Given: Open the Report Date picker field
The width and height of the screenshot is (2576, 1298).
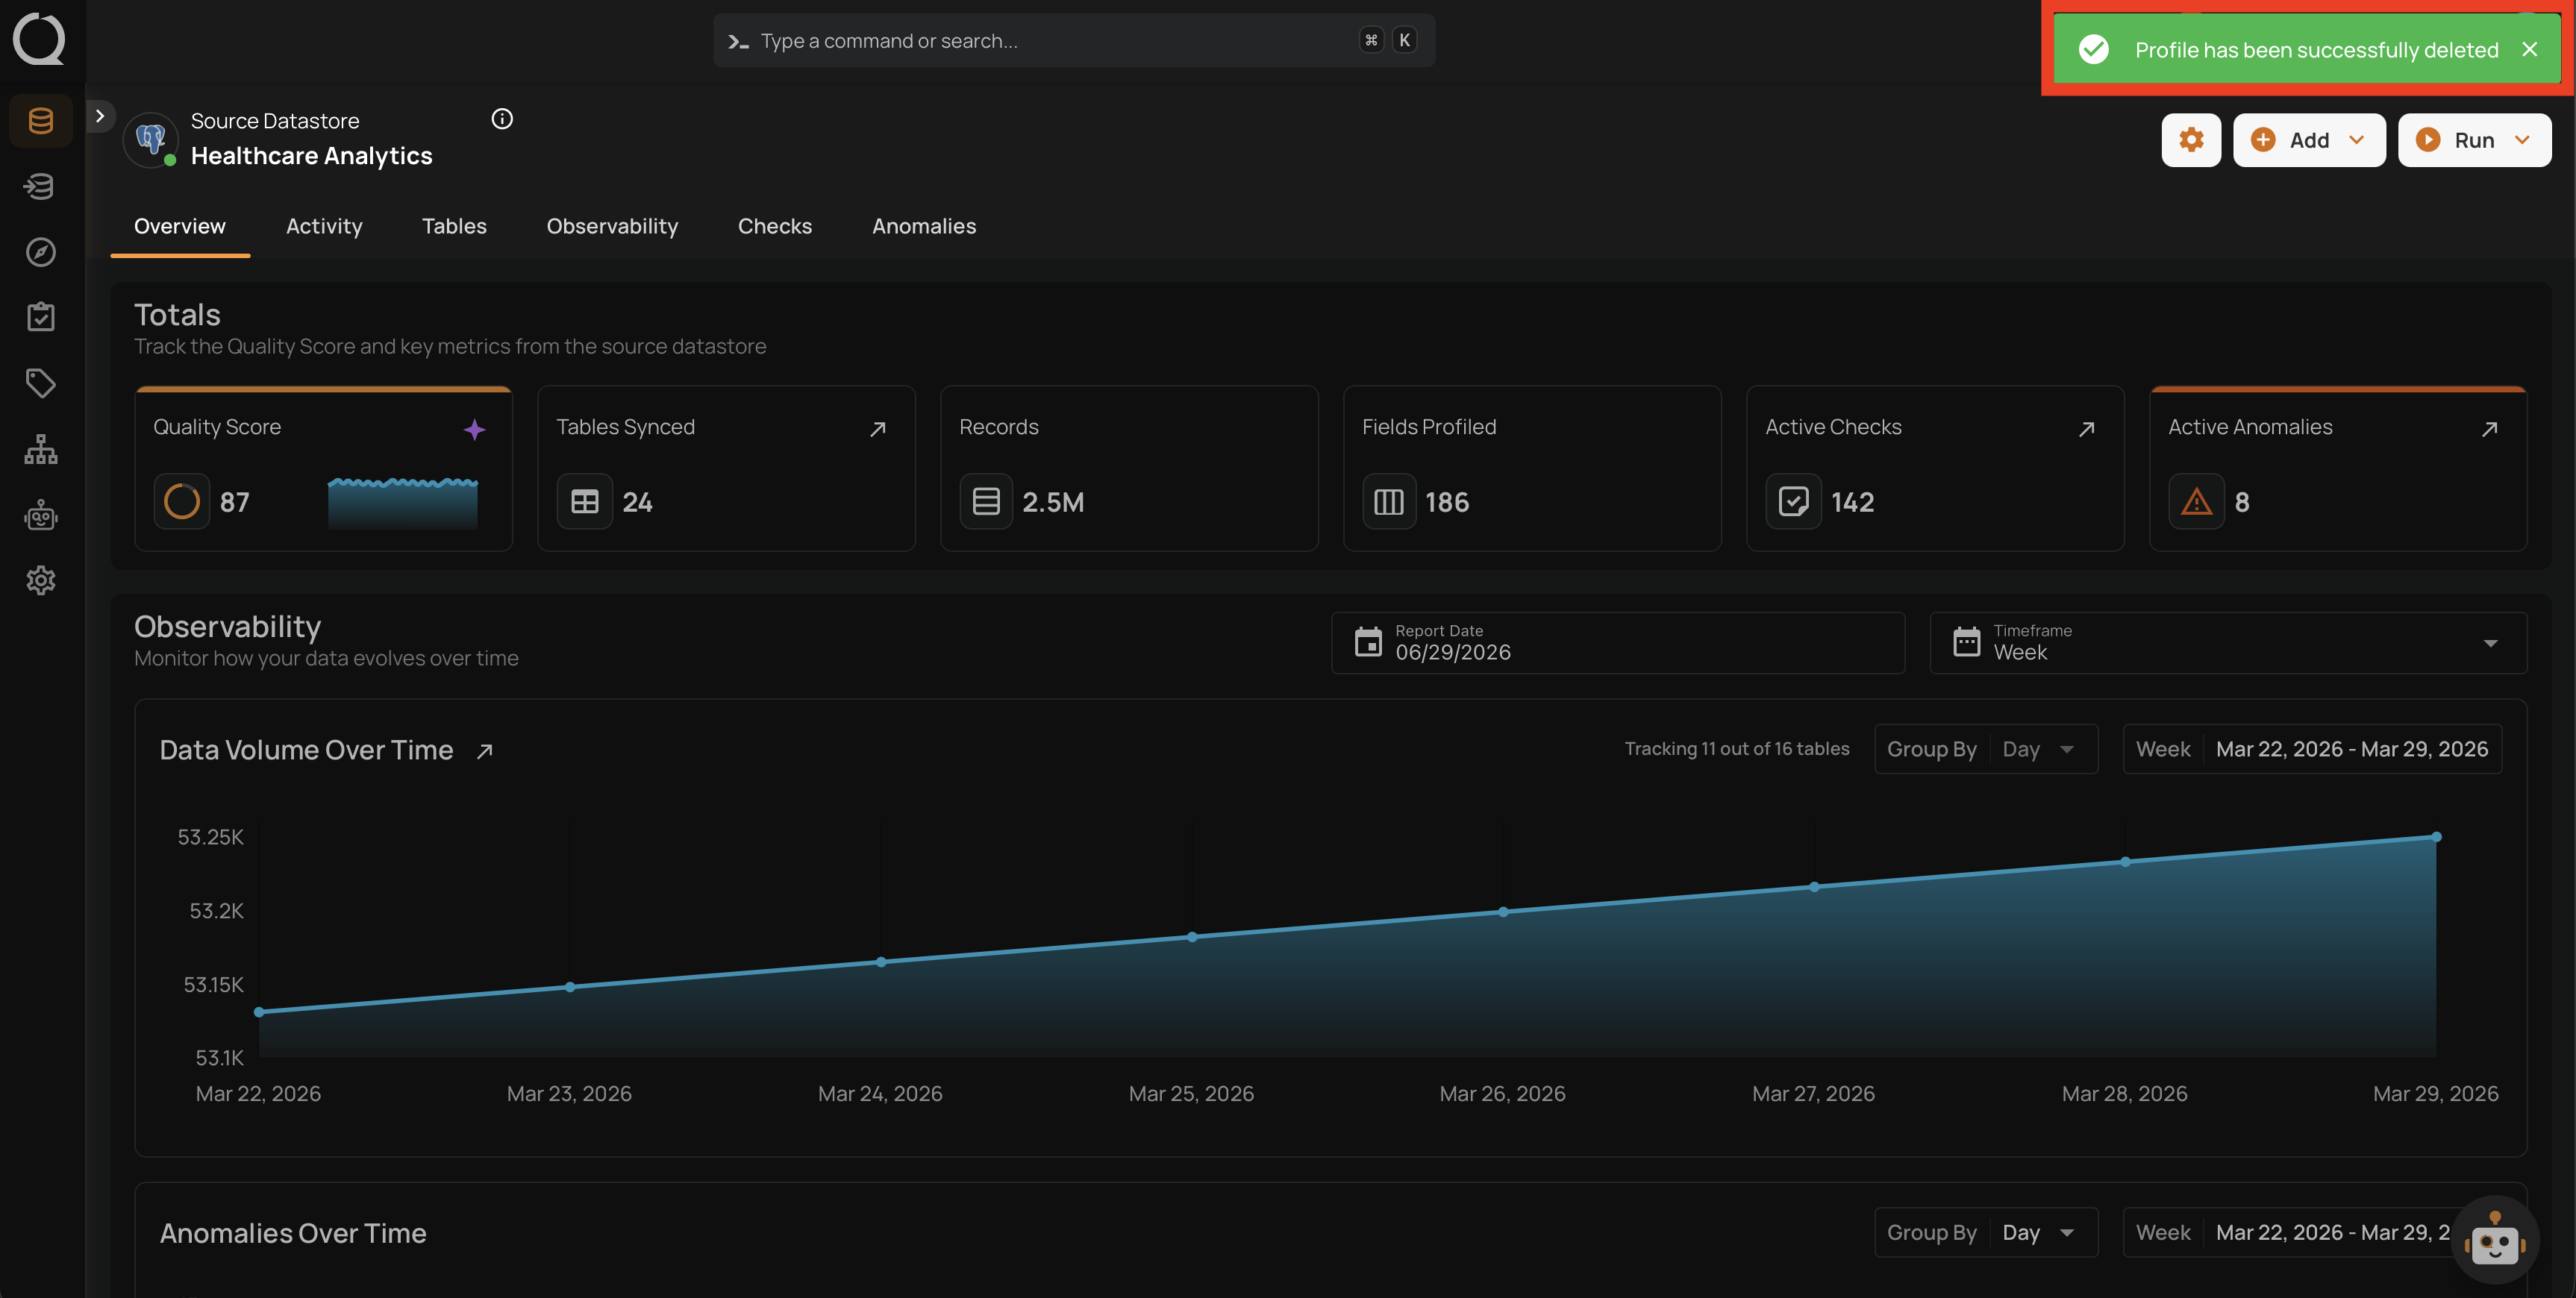Looking at the screenshot, I should (x=1617, y=642).
